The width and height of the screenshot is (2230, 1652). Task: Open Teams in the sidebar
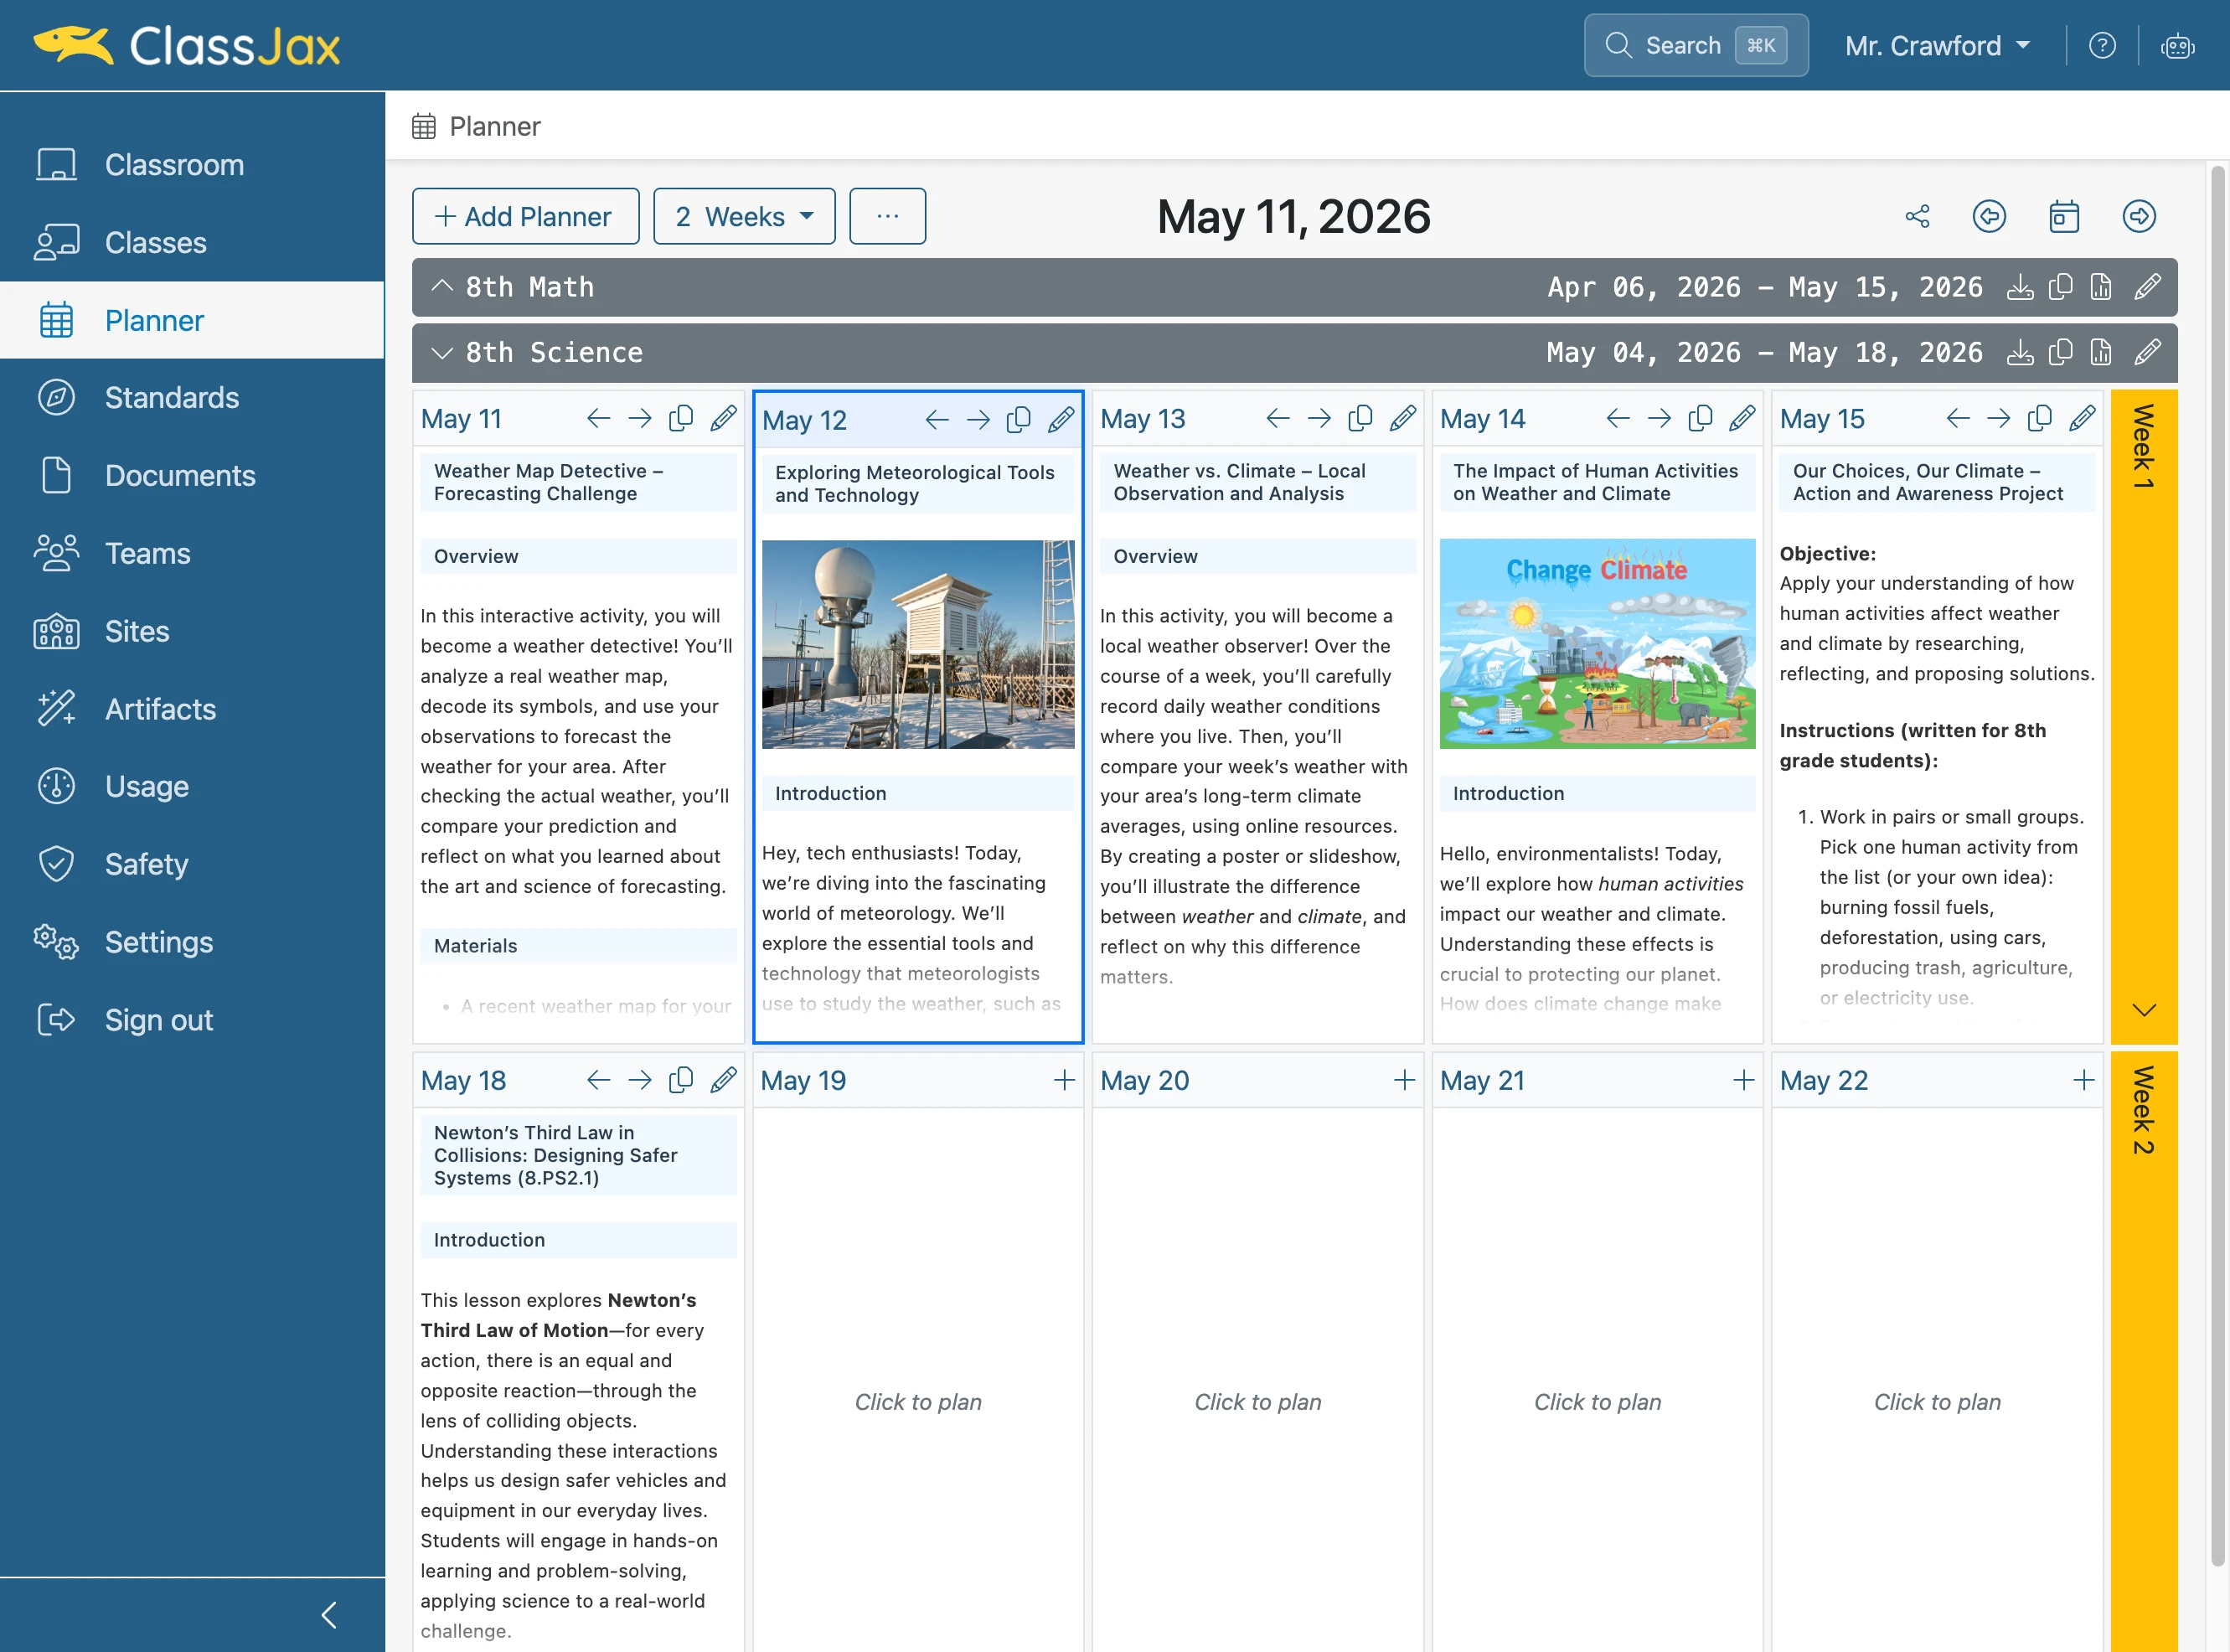[192, 553]
